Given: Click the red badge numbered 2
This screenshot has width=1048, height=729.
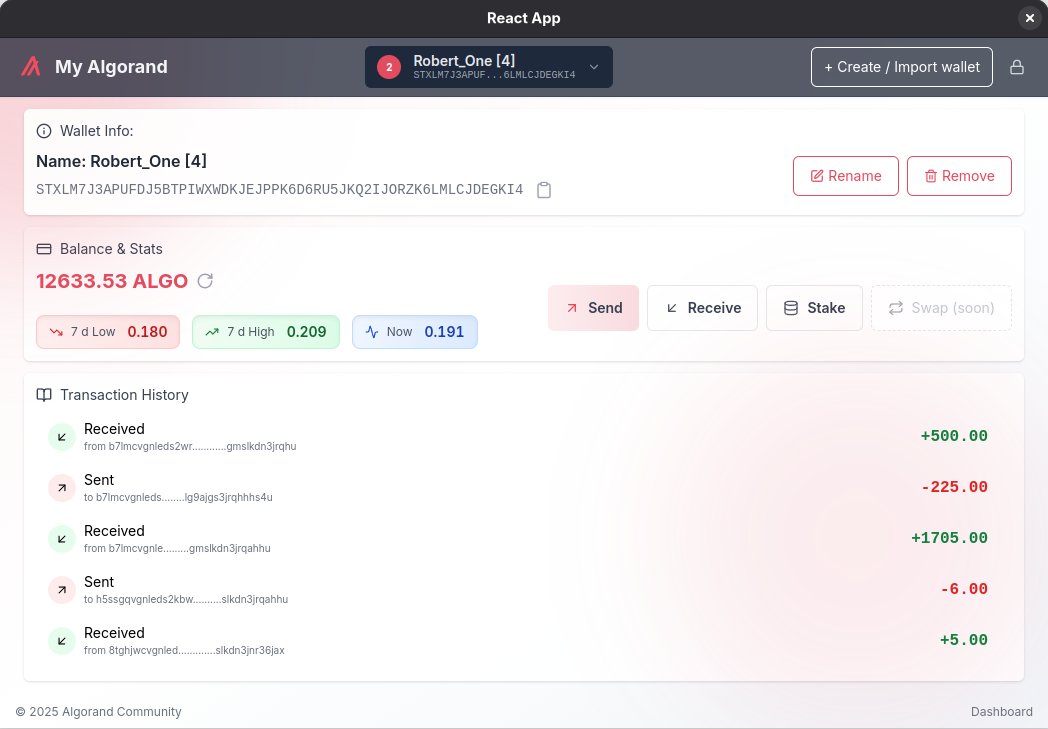Looking at the screenshot, I should (389, 67).
